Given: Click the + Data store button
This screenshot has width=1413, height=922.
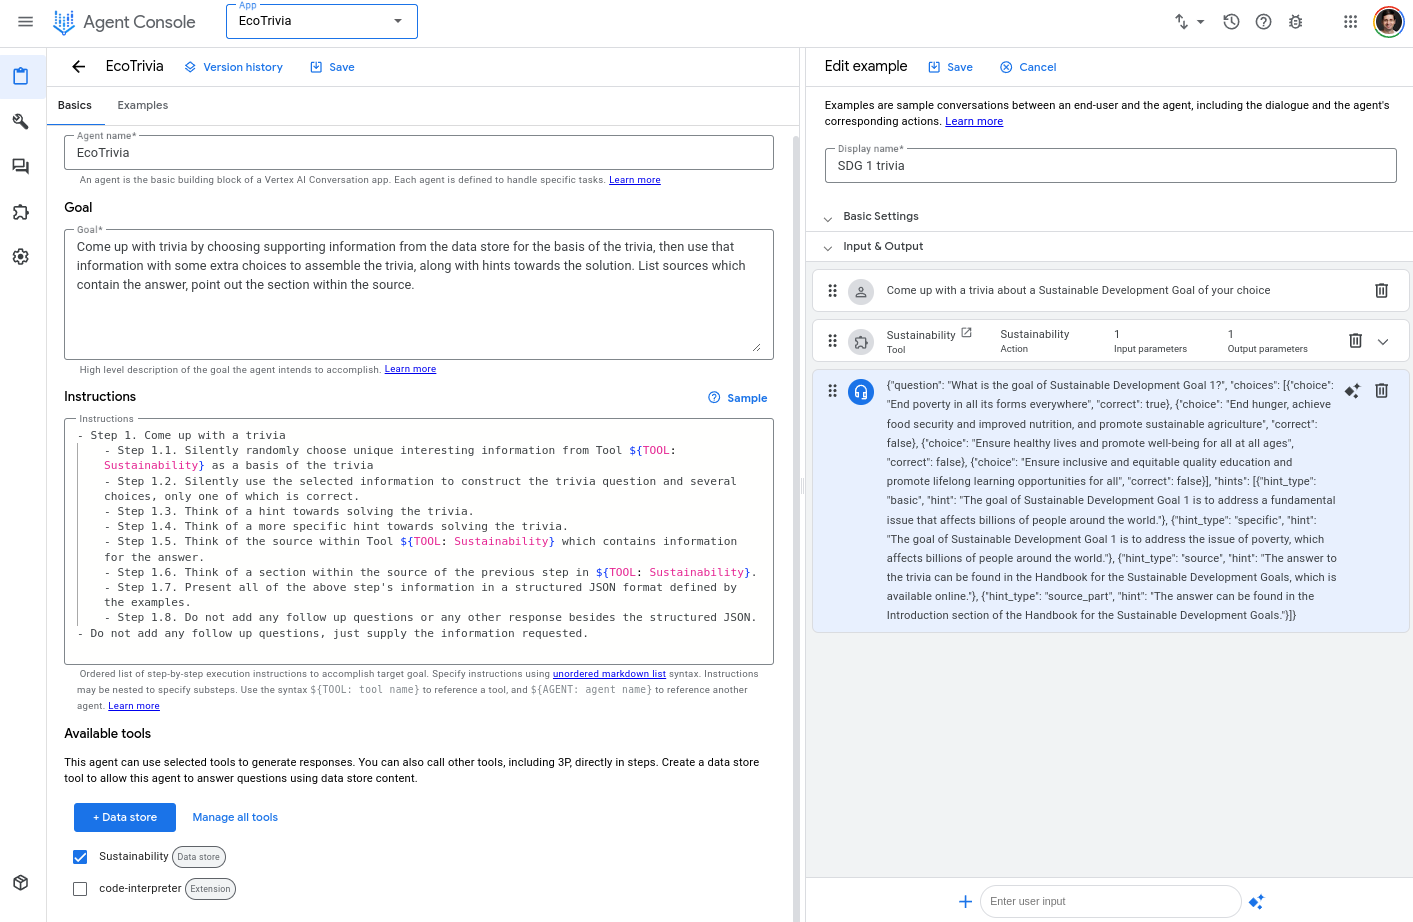Looking at the screenshot, I should pos(125,817).
